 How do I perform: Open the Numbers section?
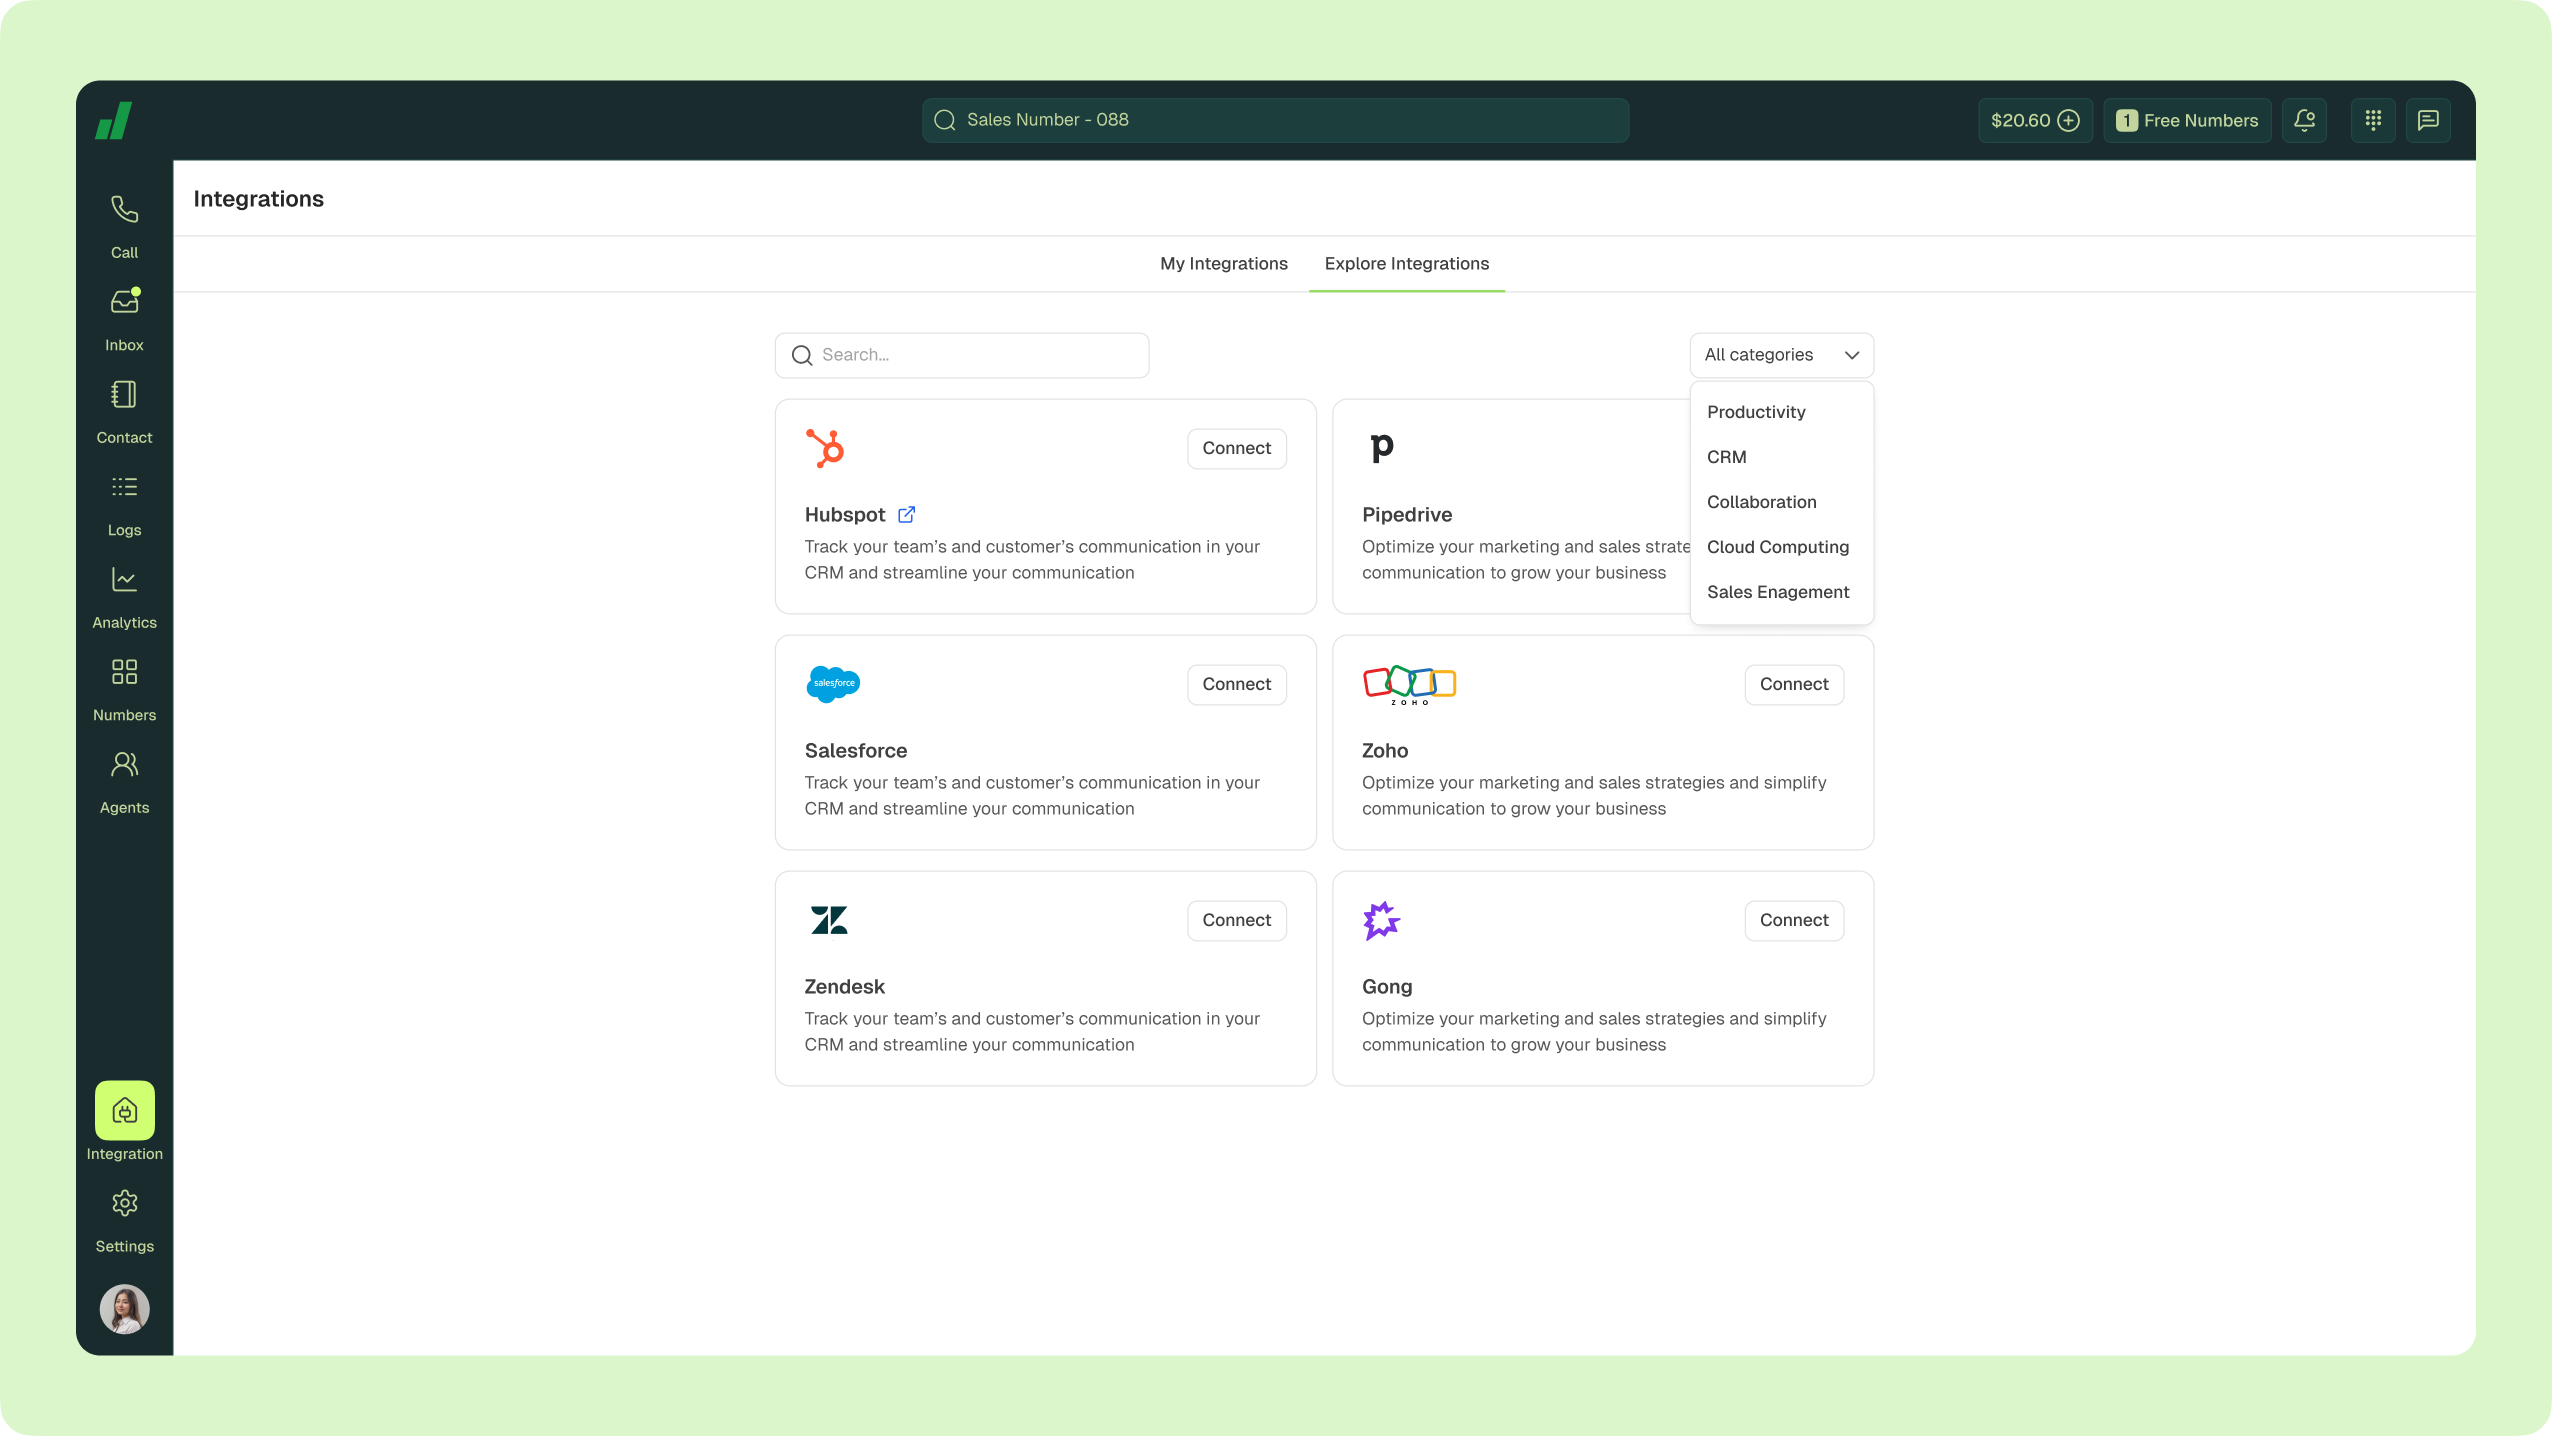[x=124, y=689]
